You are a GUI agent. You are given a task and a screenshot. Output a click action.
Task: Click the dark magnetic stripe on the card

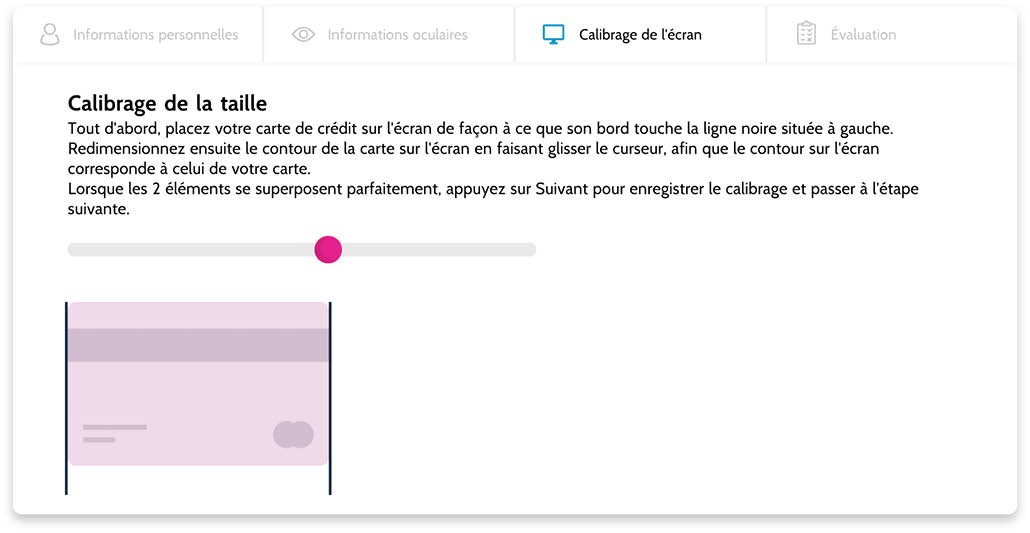click(198, 345)
